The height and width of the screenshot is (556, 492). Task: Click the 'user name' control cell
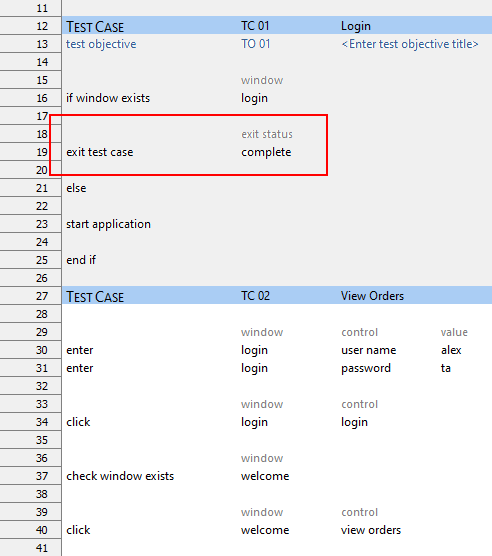coord(369,350)
